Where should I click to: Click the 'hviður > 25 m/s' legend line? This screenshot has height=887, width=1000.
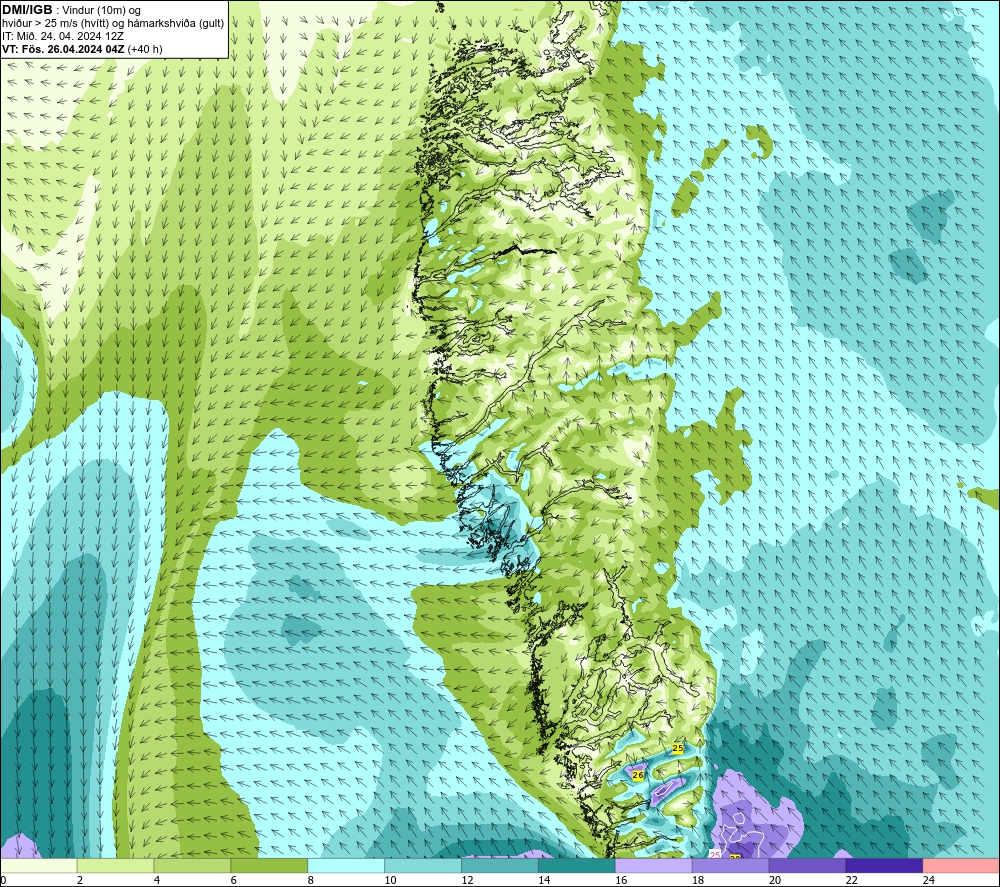(113, 23)
